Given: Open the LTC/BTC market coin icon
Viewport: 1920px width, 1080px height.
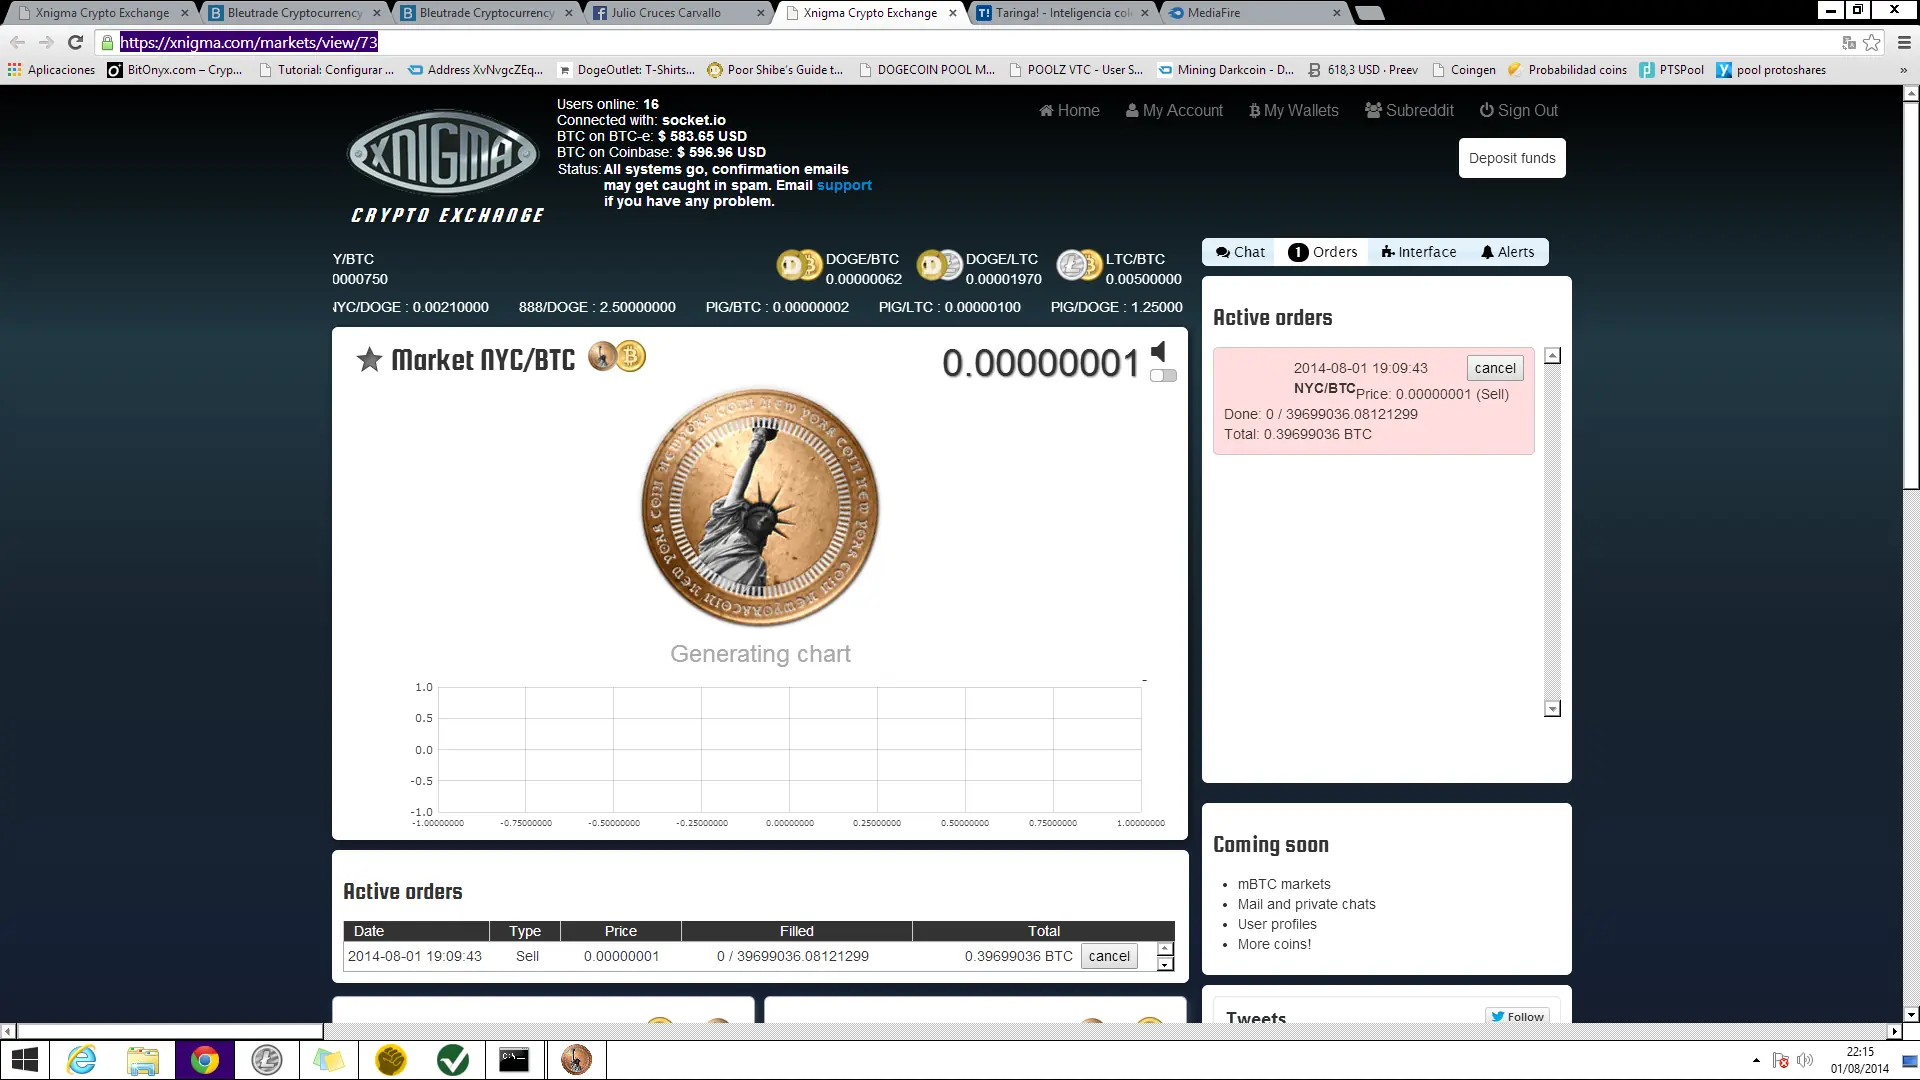Looking at the screenshot, I should click(1078, 266).
